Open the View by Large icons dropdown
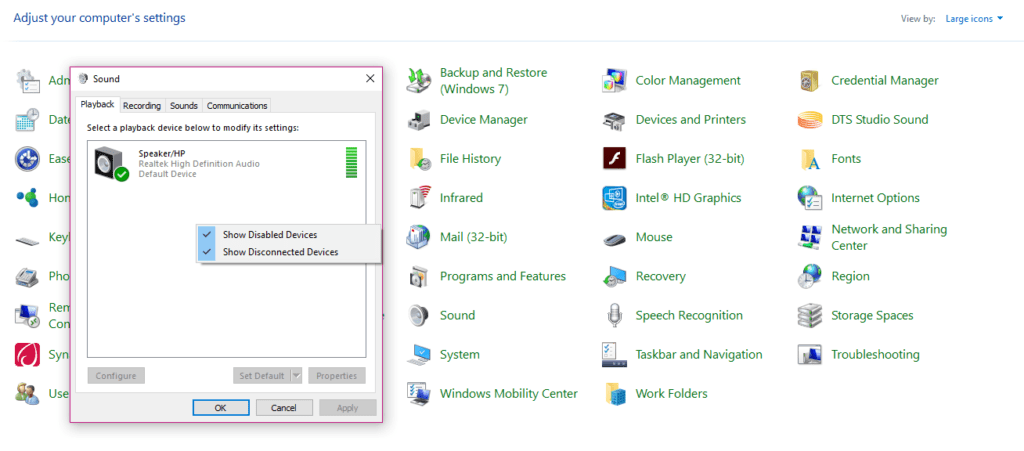 tap(974, 19)
